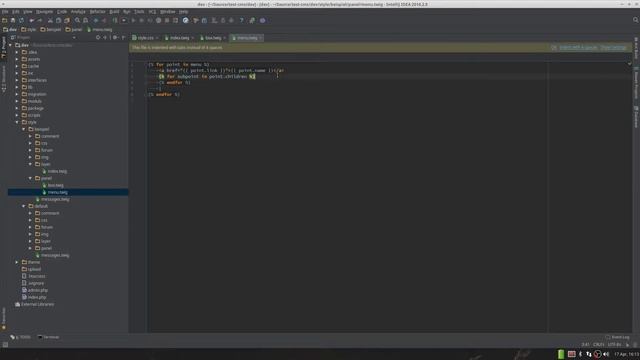This screenshot has height=360, width=640.
Task: Open the Navigate menu
Action: [x=44, y=12]
